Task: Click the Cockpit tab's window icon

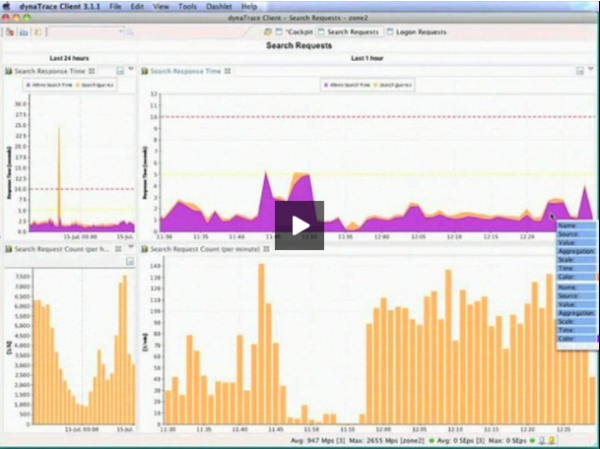Action: 279,32
